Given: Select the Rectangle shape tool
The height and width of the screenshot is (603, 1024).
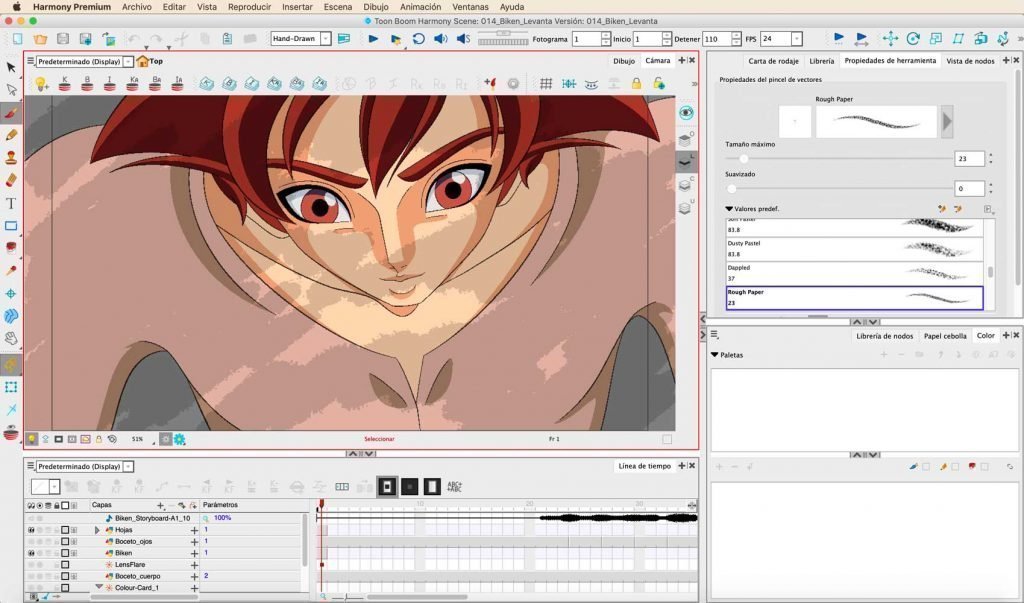Looking at the screenshot, I should pyautogui.click(x=11, y=226).
